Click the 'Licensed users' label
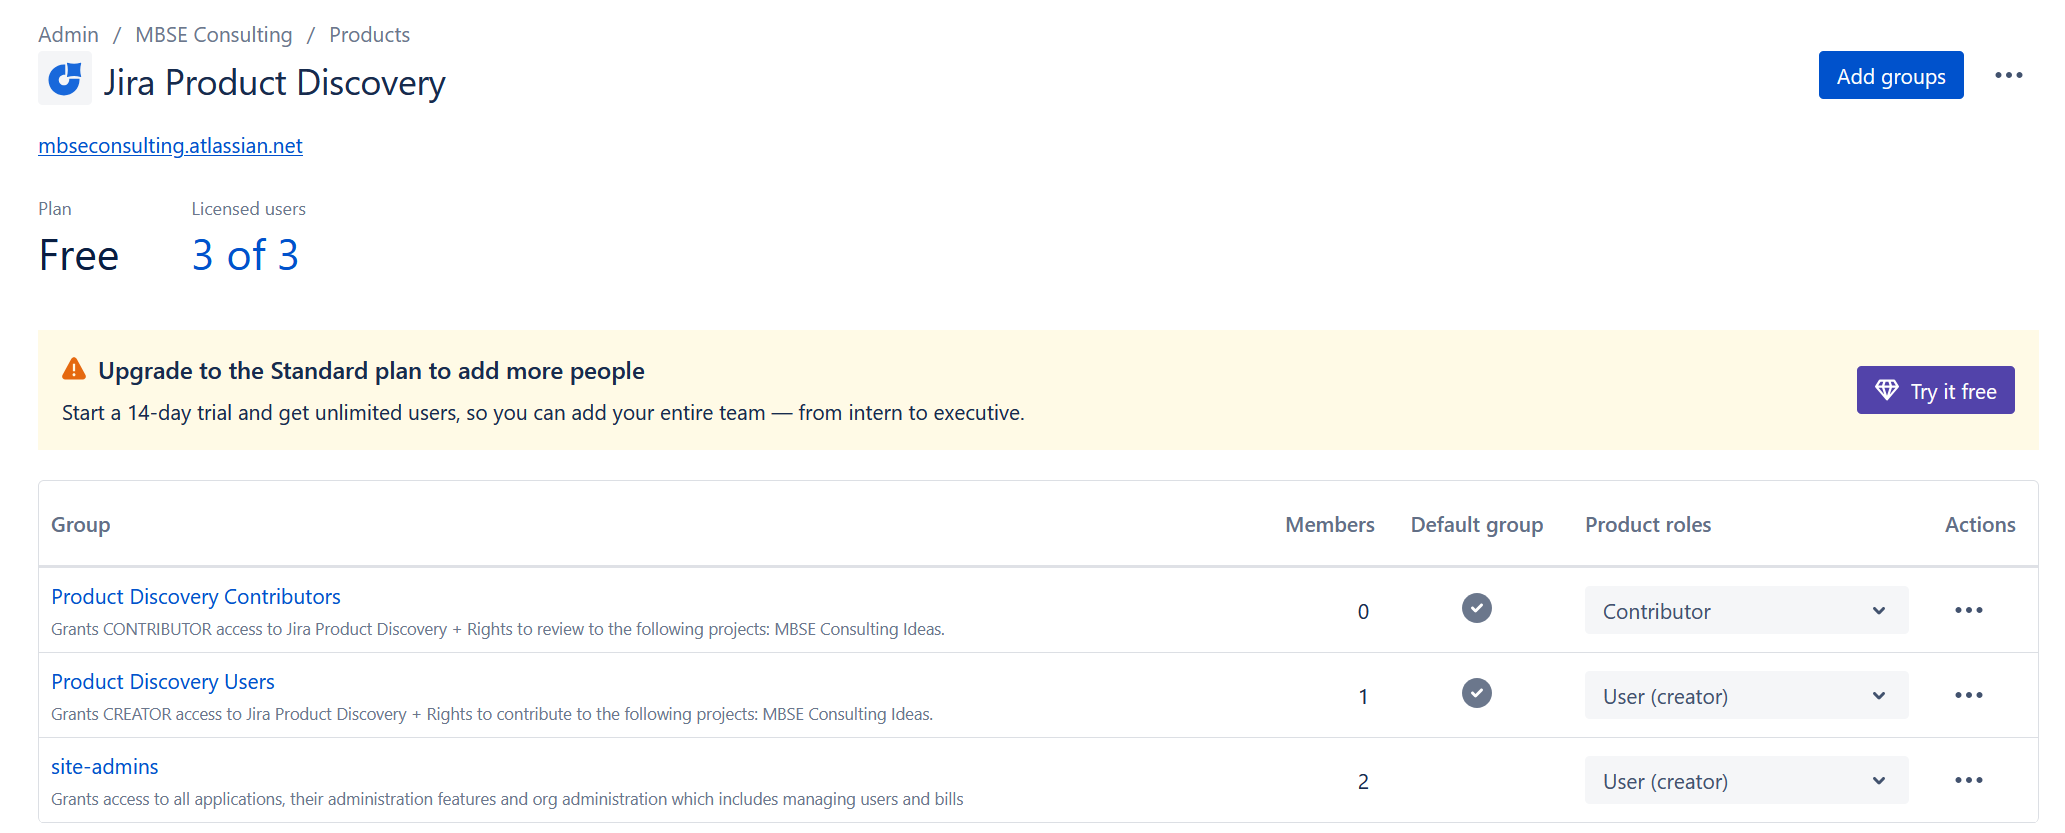This screenshot has width=2065, height=833. tap(248, 209)
